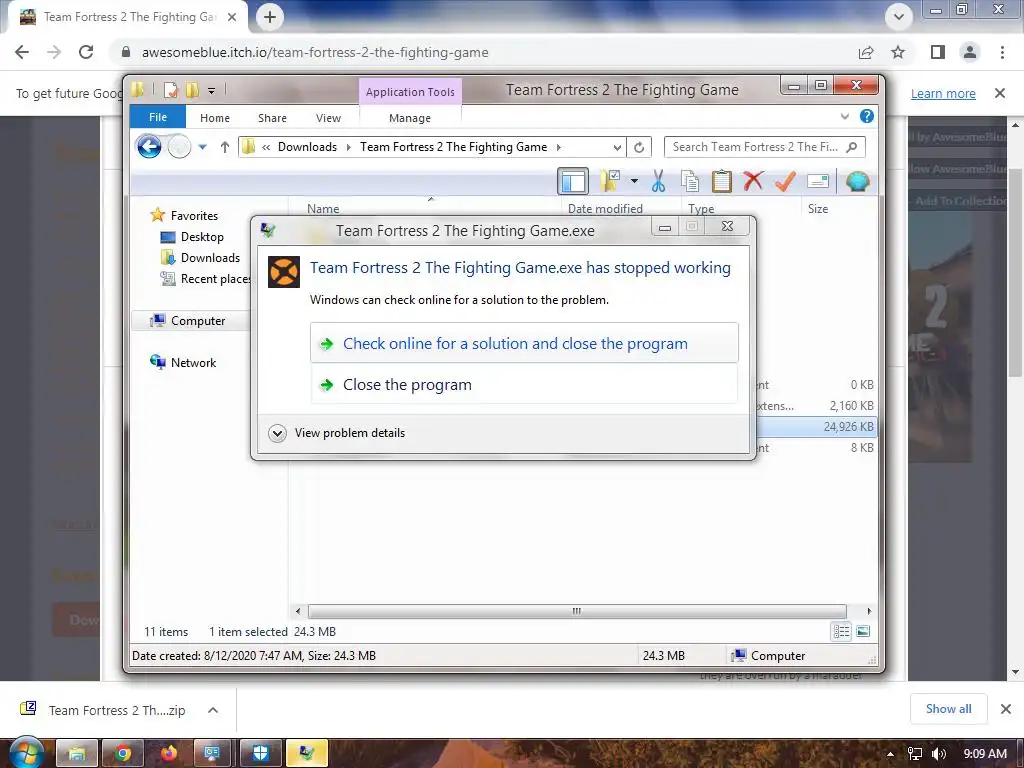
Task: Click the folder options icon in toolbar
Action: 611,181
